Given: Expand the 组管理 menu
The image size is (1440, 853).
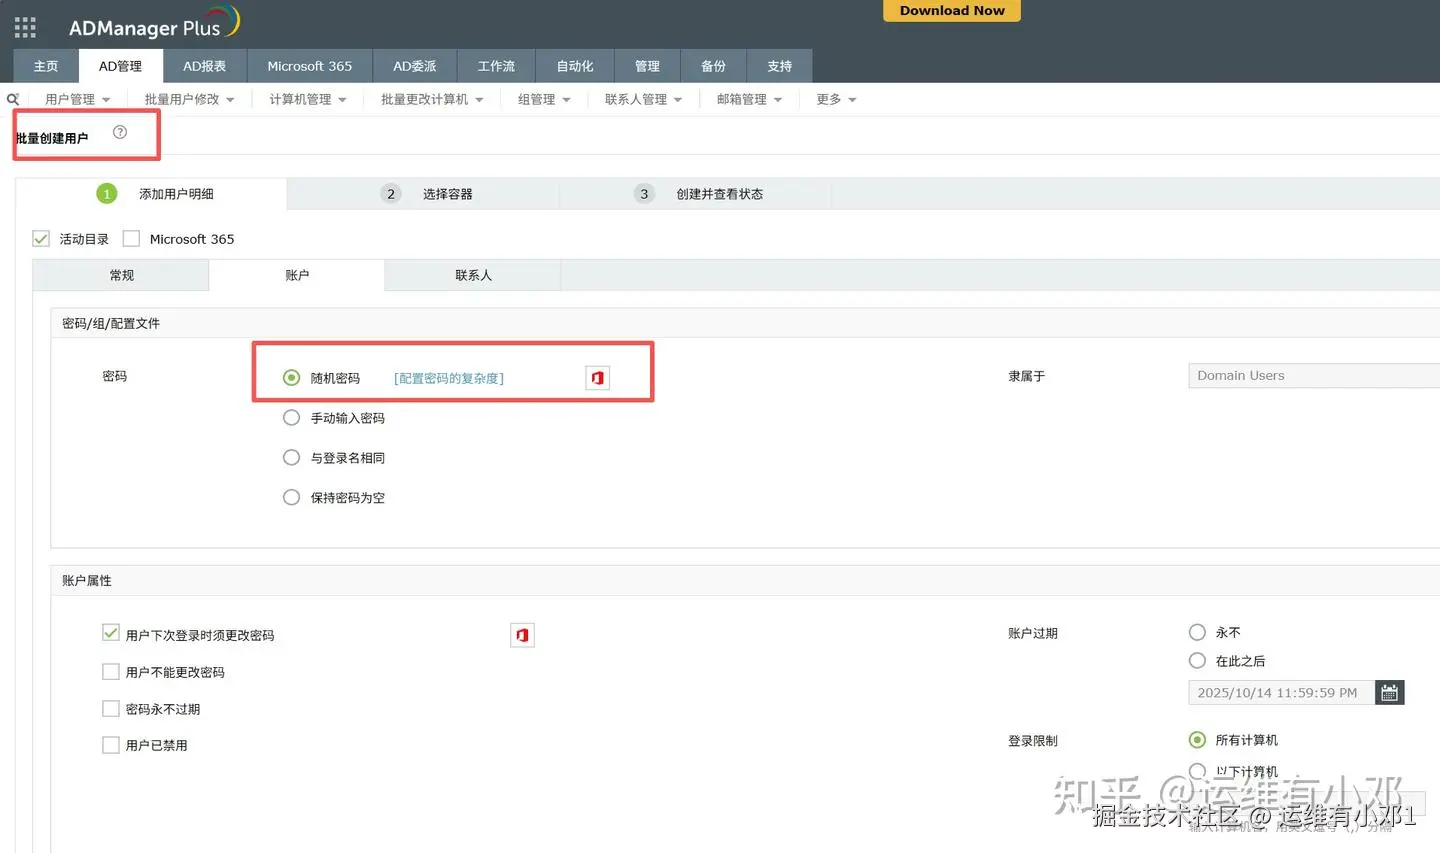Looking at the screenshot, I should coord(544,99).
